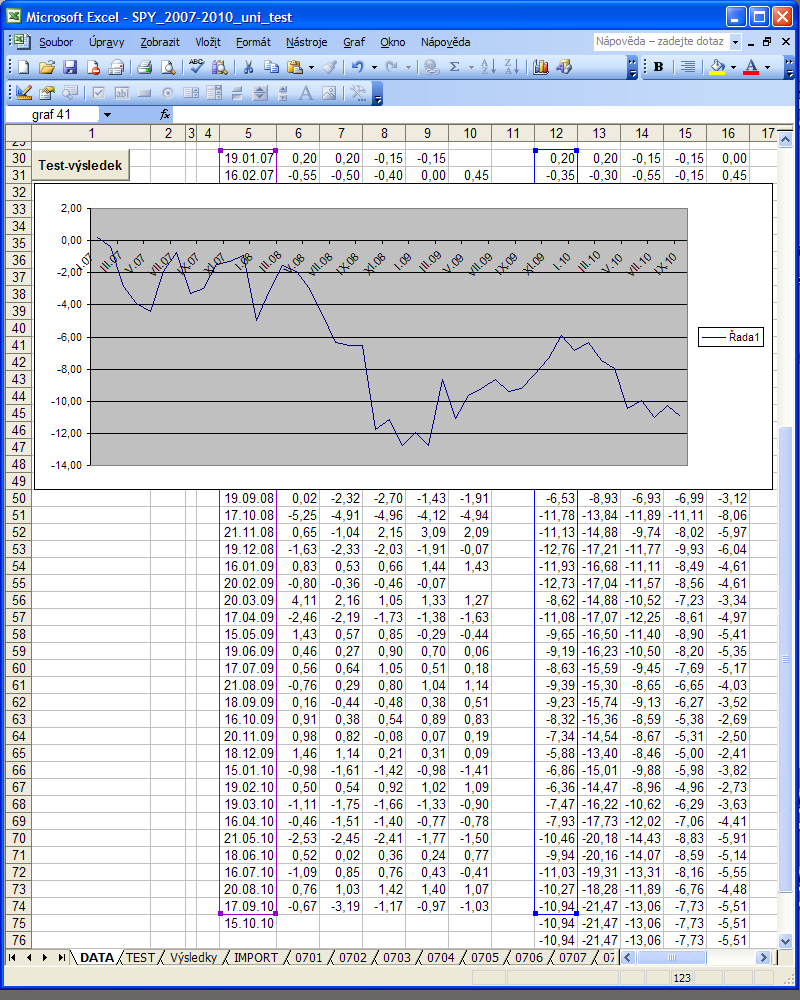Image resolution: width=800 pixels, height=1000 pixels.
Task: Create a new blank workbook
Action: pyautogui.click(x=24, y=67)
